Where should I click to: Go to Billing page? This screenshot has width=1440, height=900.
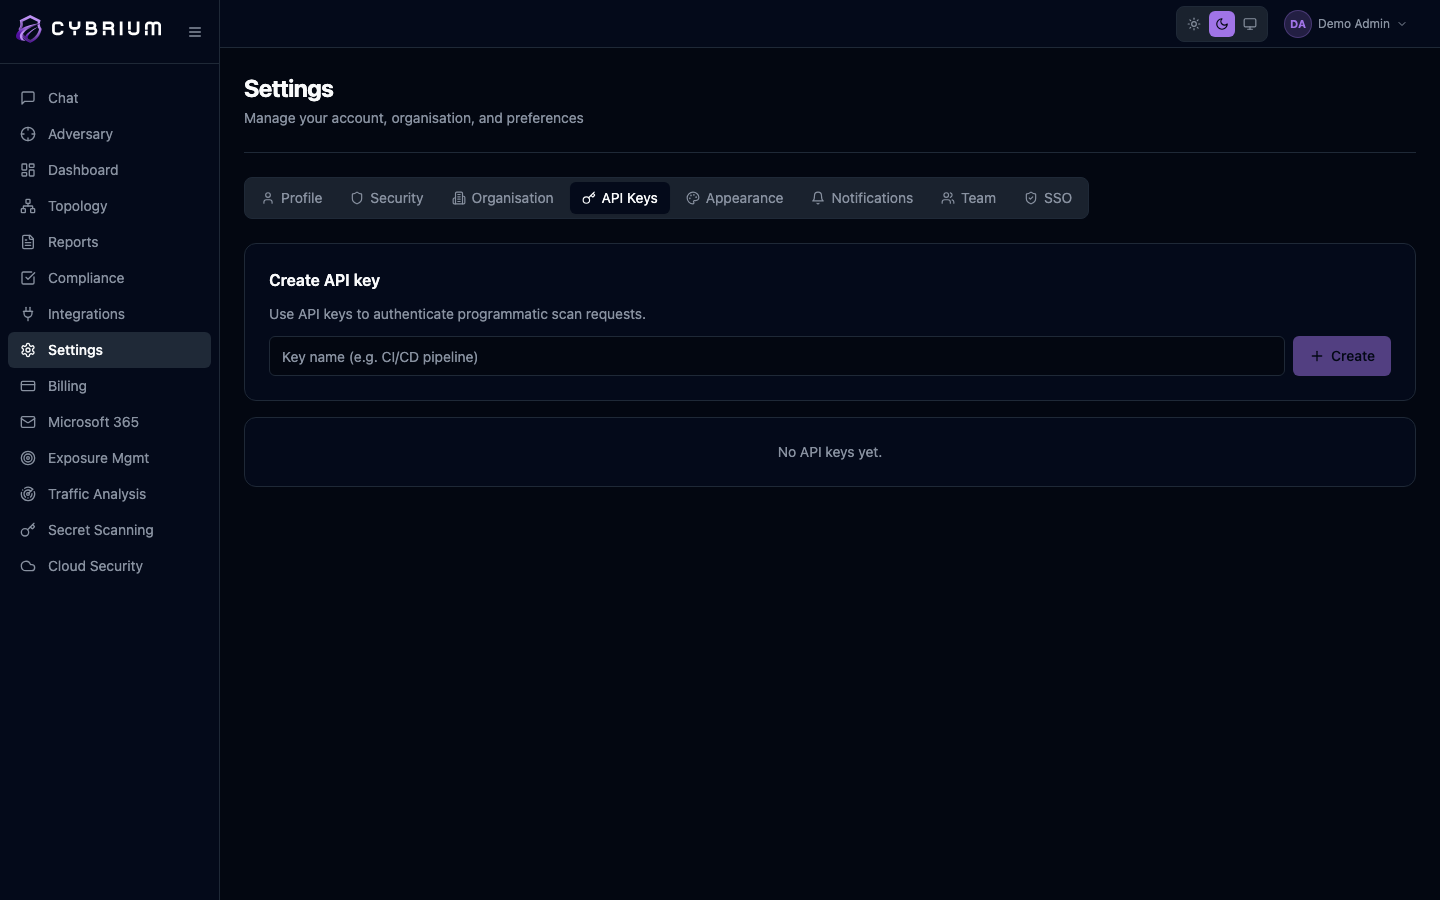pos(109,386)
